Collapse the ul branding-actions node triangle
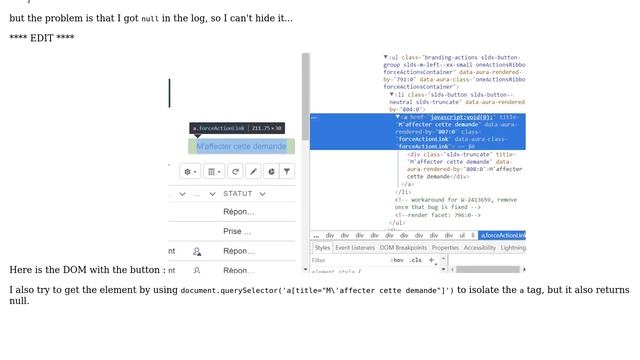The width and height of the screenshot is (640, 360). pyautogui.click(x=385, y=57)
